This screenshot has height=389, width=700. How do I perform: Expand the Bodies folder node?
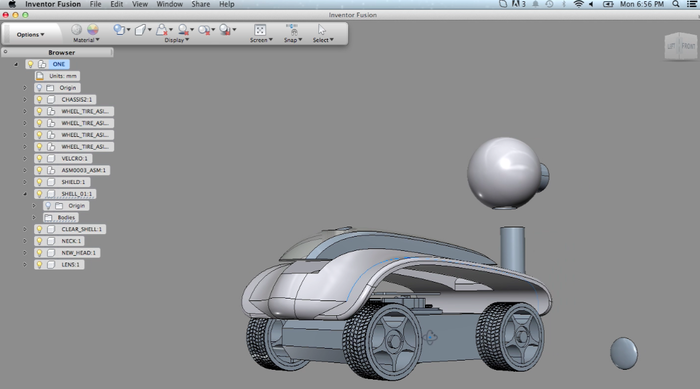point(34,218)
